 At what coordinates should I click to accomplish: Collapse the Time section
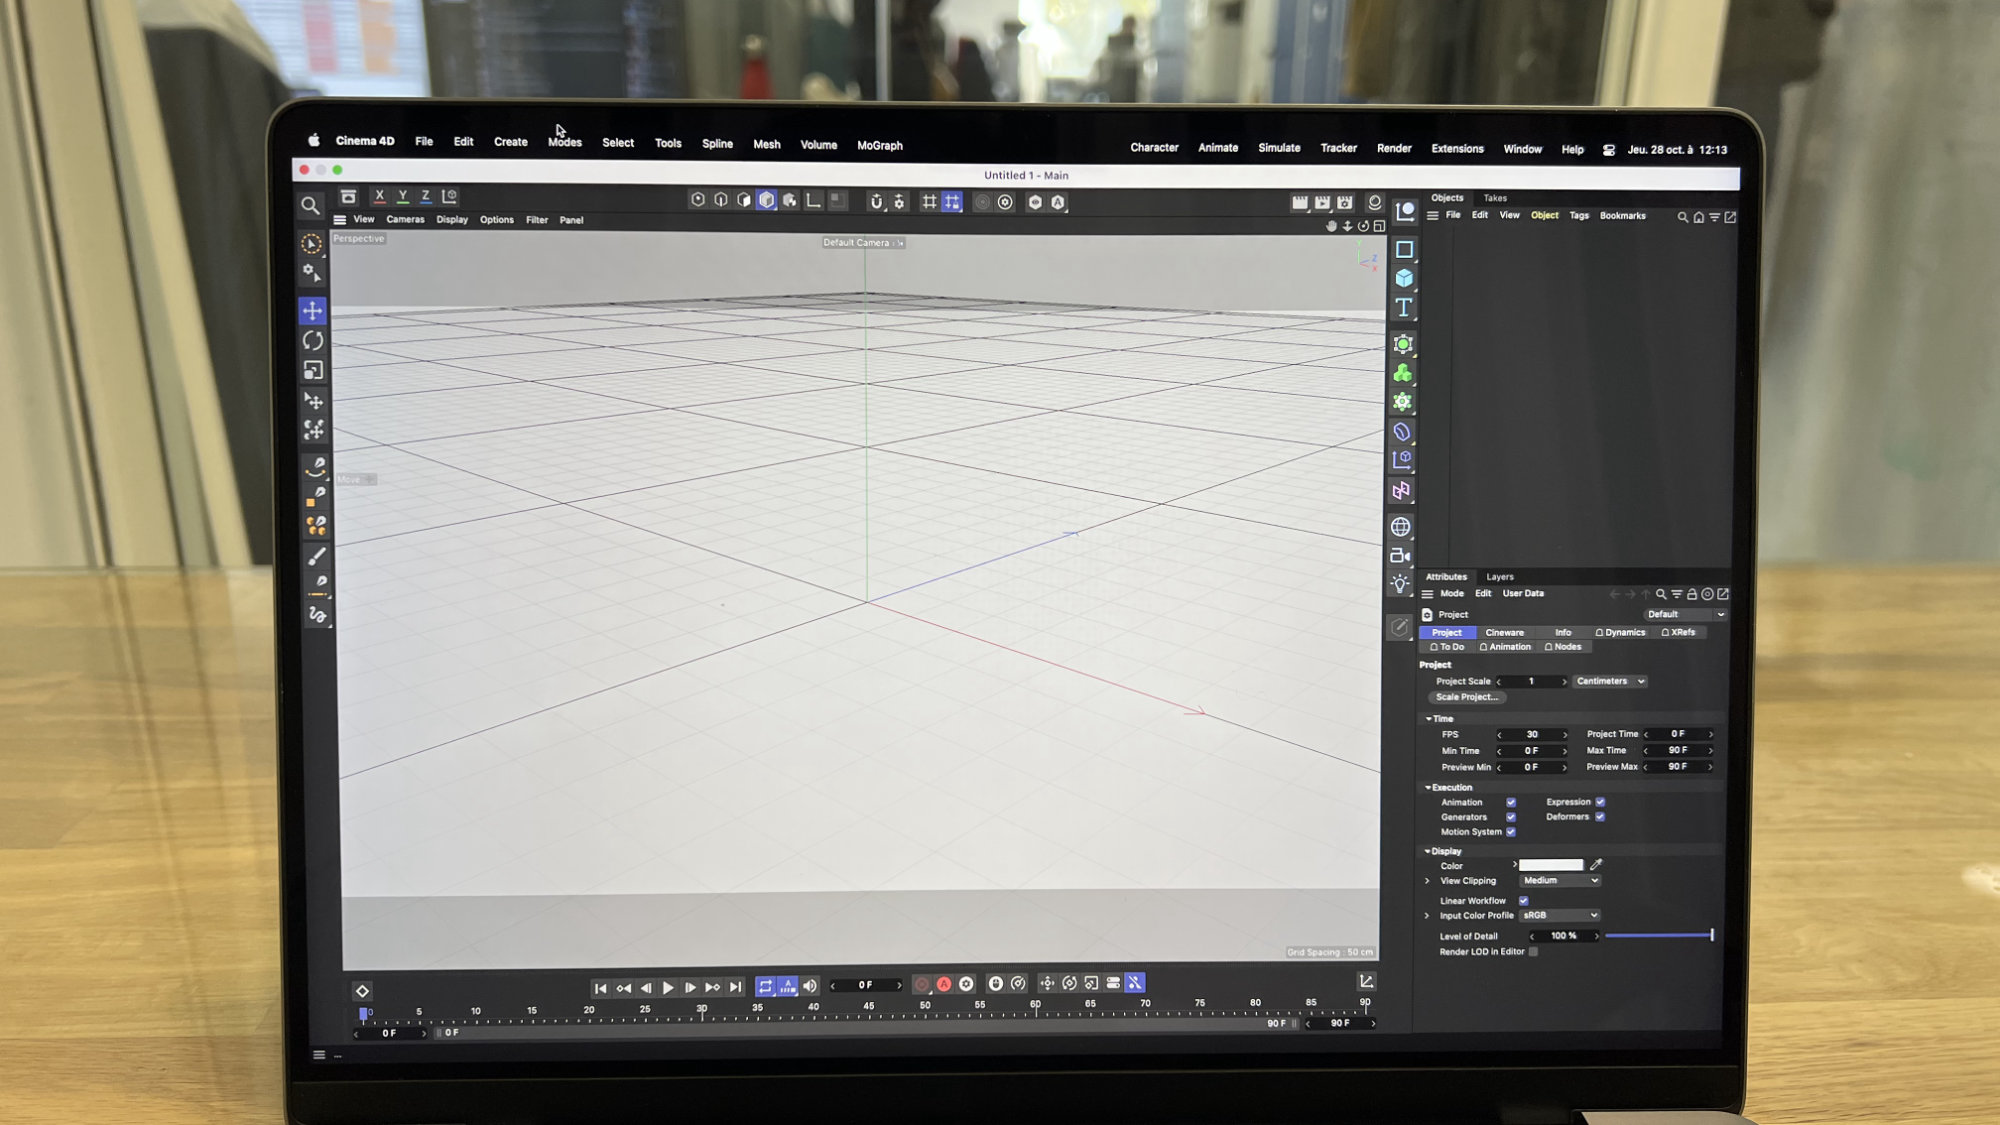click(x=1428, y=719)
